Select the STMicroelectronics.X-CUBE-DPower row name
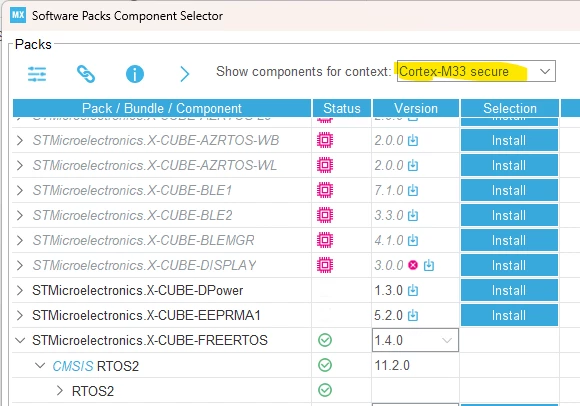The width and height of the screenshot is (580, 406). click(138, 290)
